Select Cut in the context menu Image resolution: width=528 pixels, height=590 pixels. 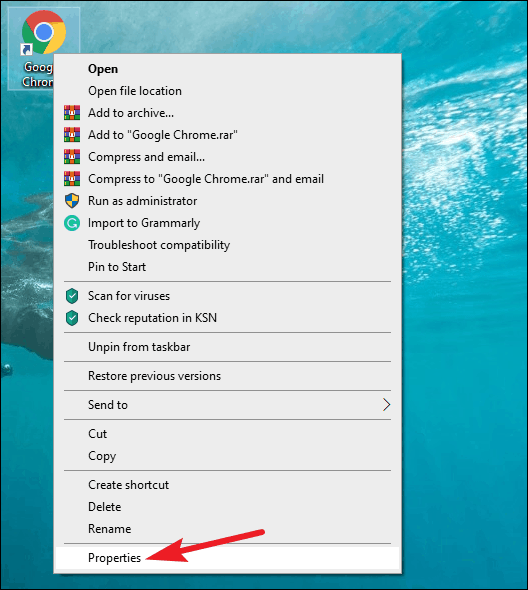(227, 434)
